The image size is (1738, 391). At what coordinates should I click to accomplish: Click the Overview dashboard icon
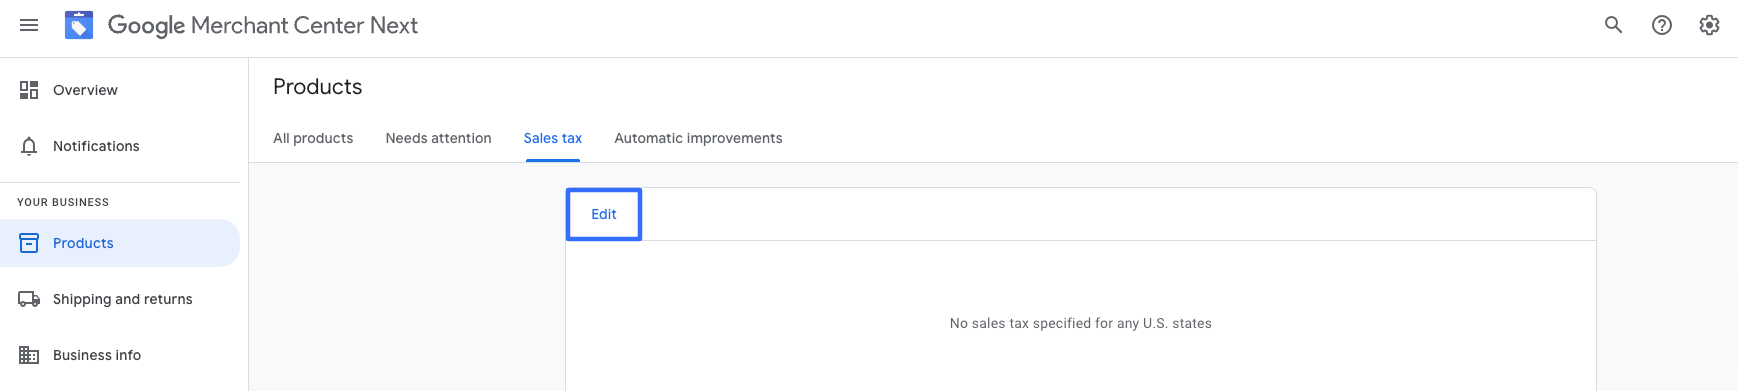pyautogui.click(x=29, y=90)
